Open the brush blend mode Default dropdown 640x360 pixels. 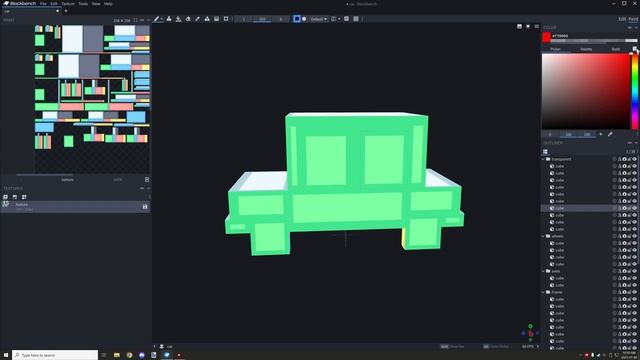click(x=319, y=19)
